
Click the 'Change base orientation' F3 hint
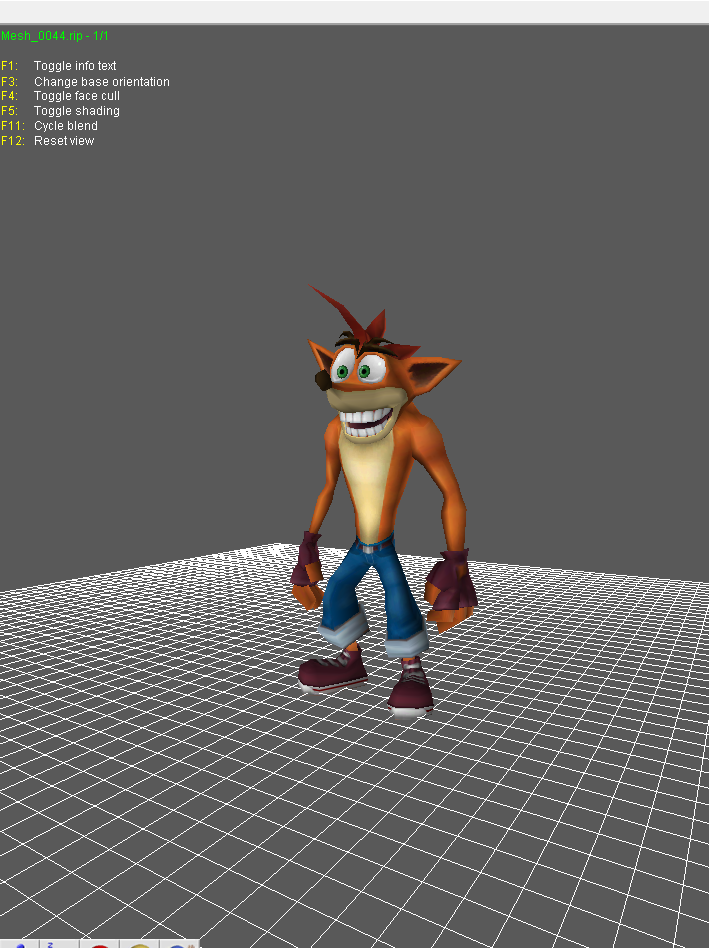point(102,82)
